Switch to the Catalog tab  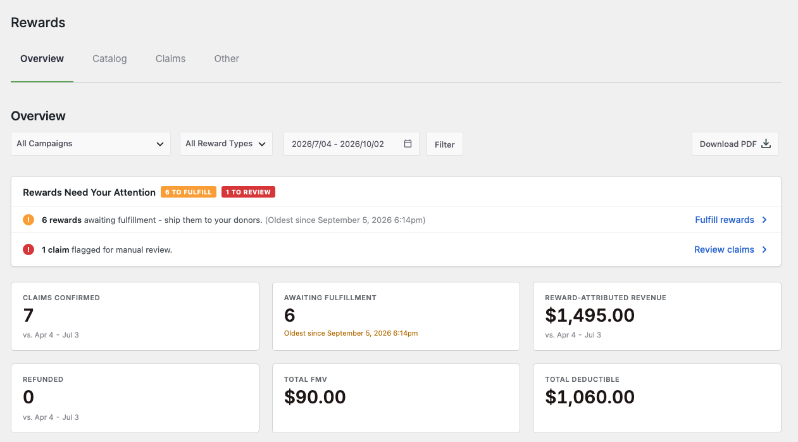click(x=109, y=59)
